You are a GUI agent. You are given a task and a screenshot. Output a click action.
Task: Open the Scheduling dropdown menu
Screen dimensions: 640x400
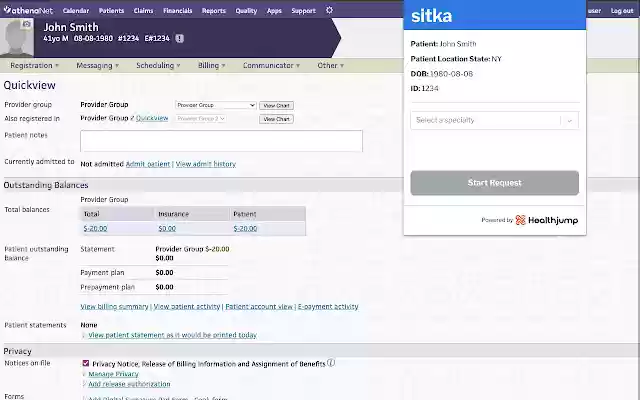click(158, 65)
